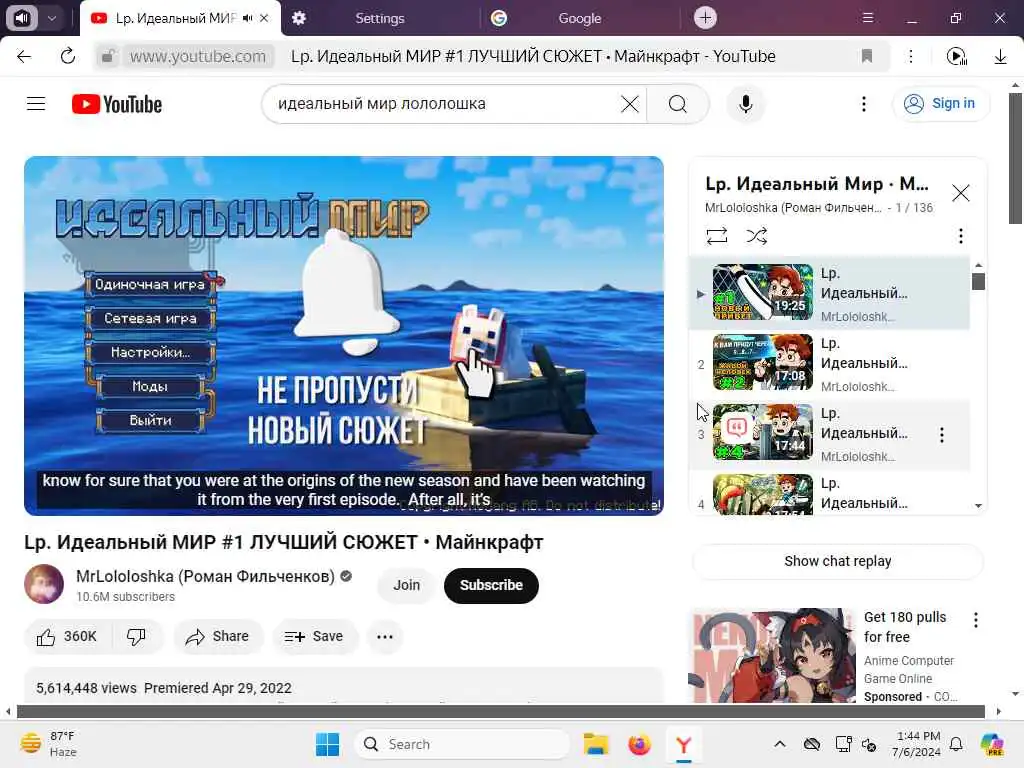Image resolution: width=1024 pixels, height=768 pixels.
Task: Play playlist video 2 thumbnail 17:08
Action: [x=763, y=362]
